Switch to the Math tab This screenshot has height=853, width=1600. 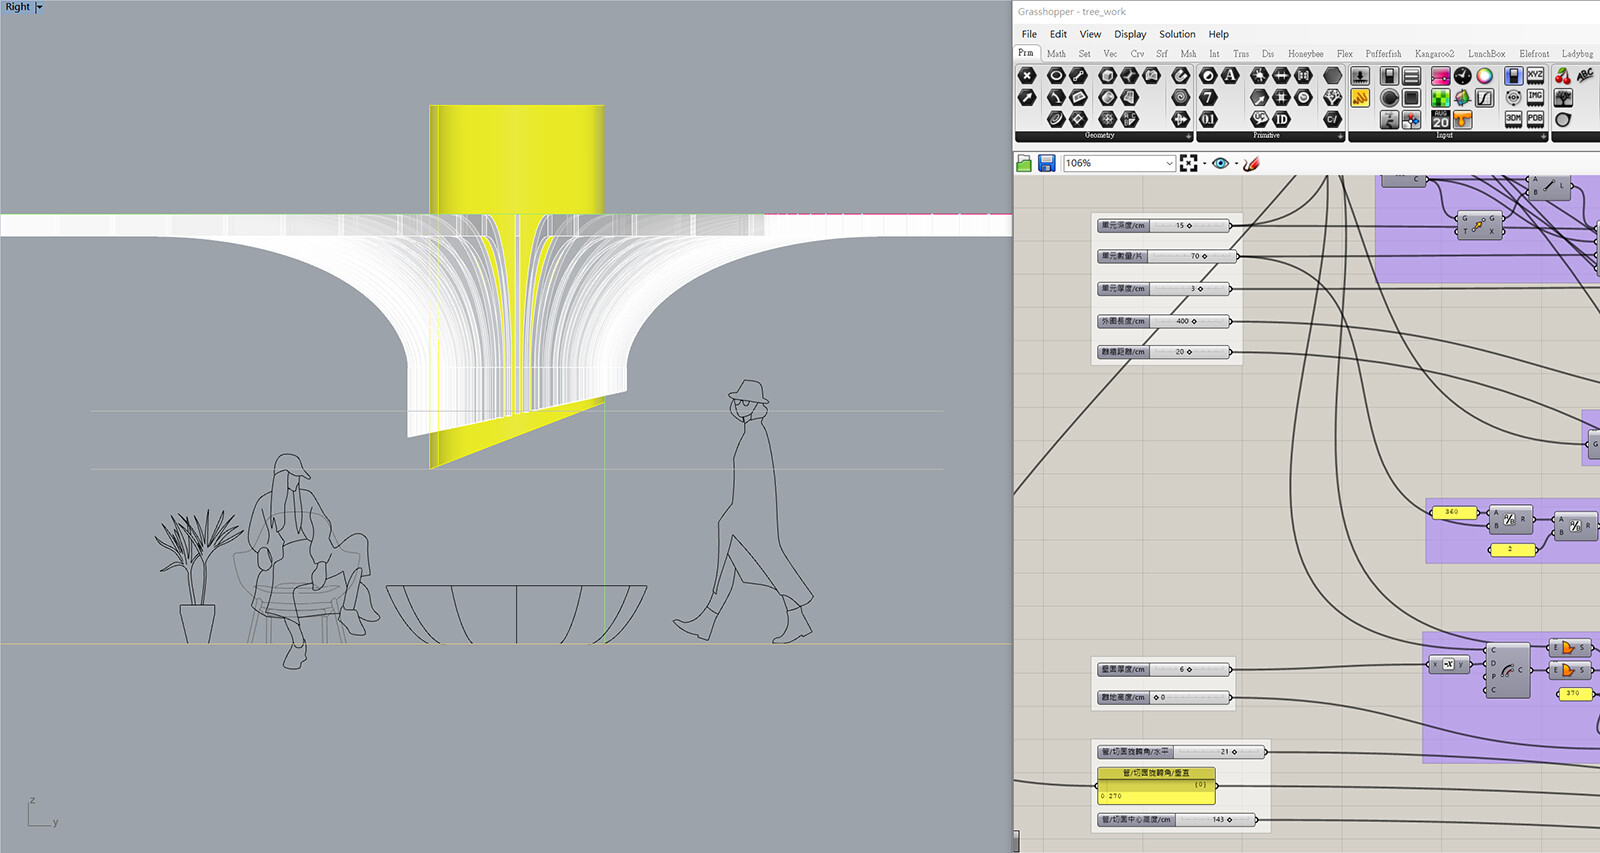(1056, 54)
